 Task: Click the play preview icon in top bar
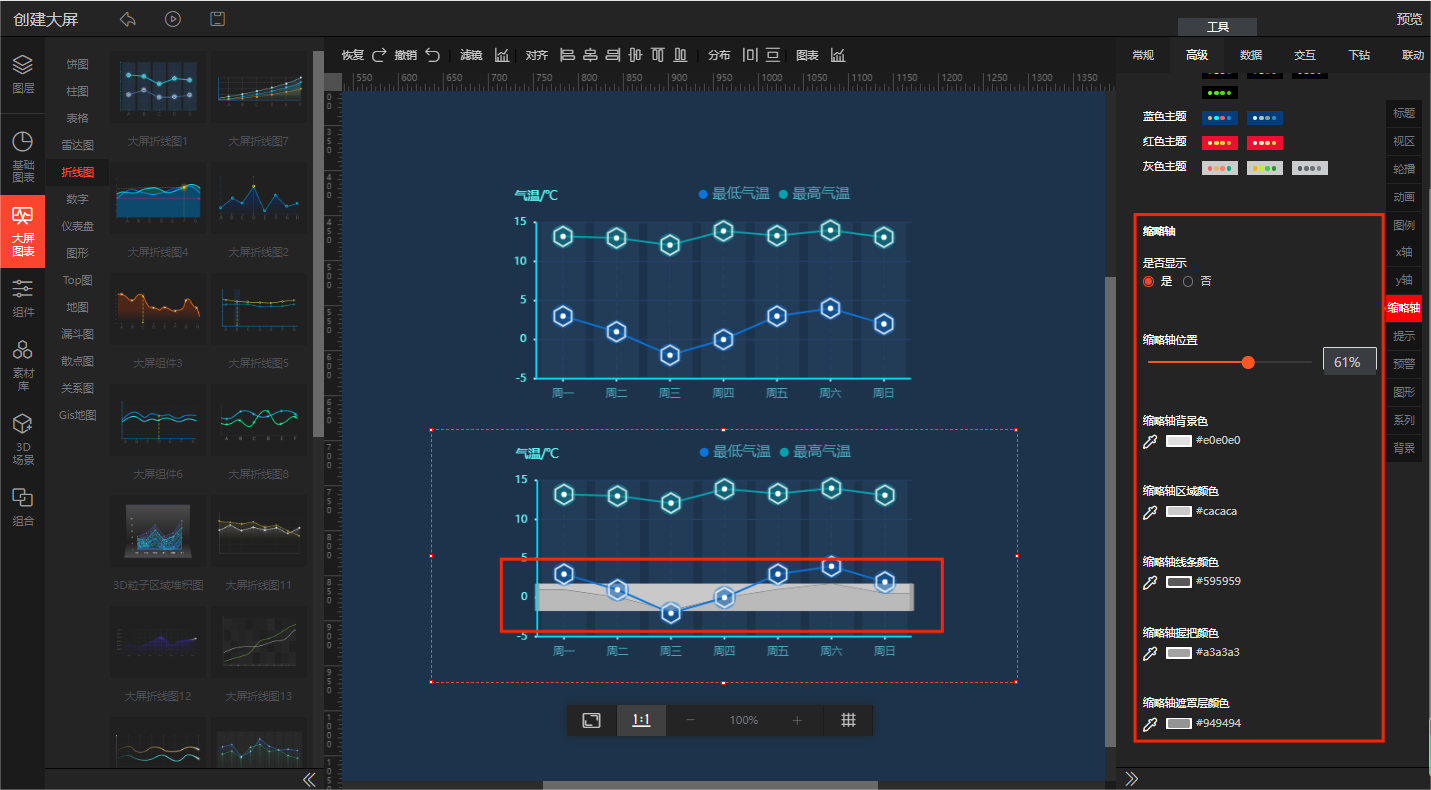(173, 19)
